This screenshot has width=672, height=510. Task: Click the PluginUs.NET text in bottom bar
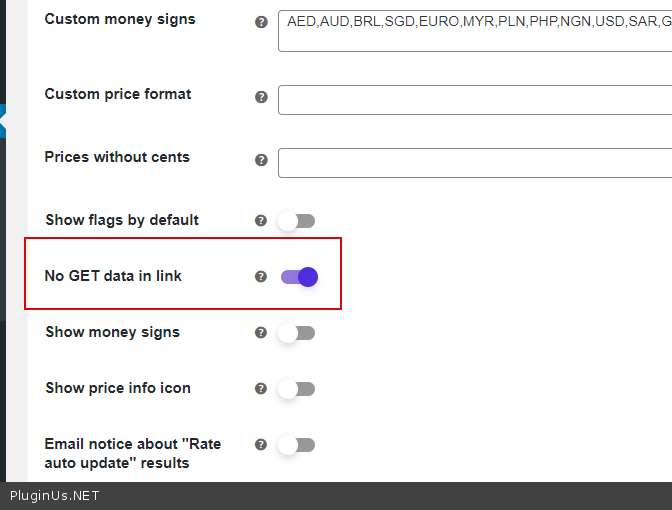point(55,496)
